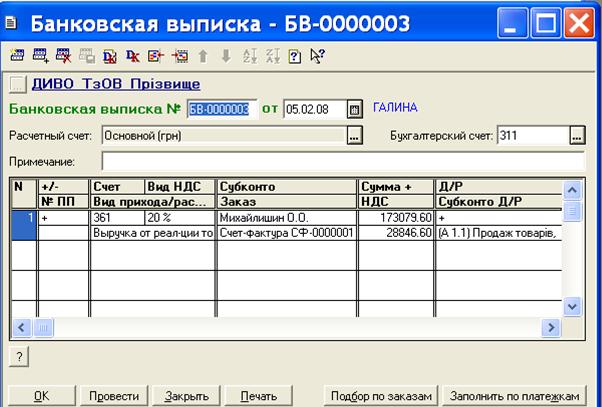Click the Выручка от реал-ции cell
The width and height of the screenshot is (602, 407).
[x=153, y=233]
